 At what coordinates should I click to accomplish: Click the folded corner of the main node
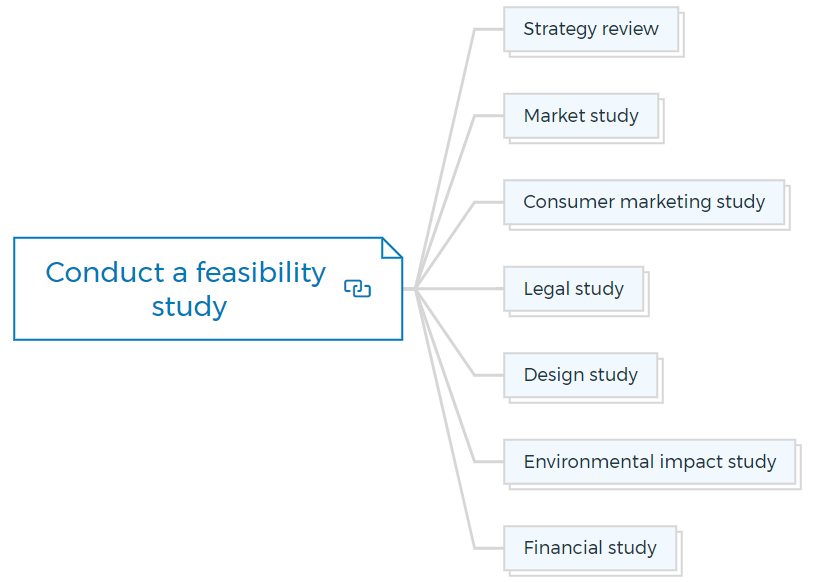[x=392, y=248]
